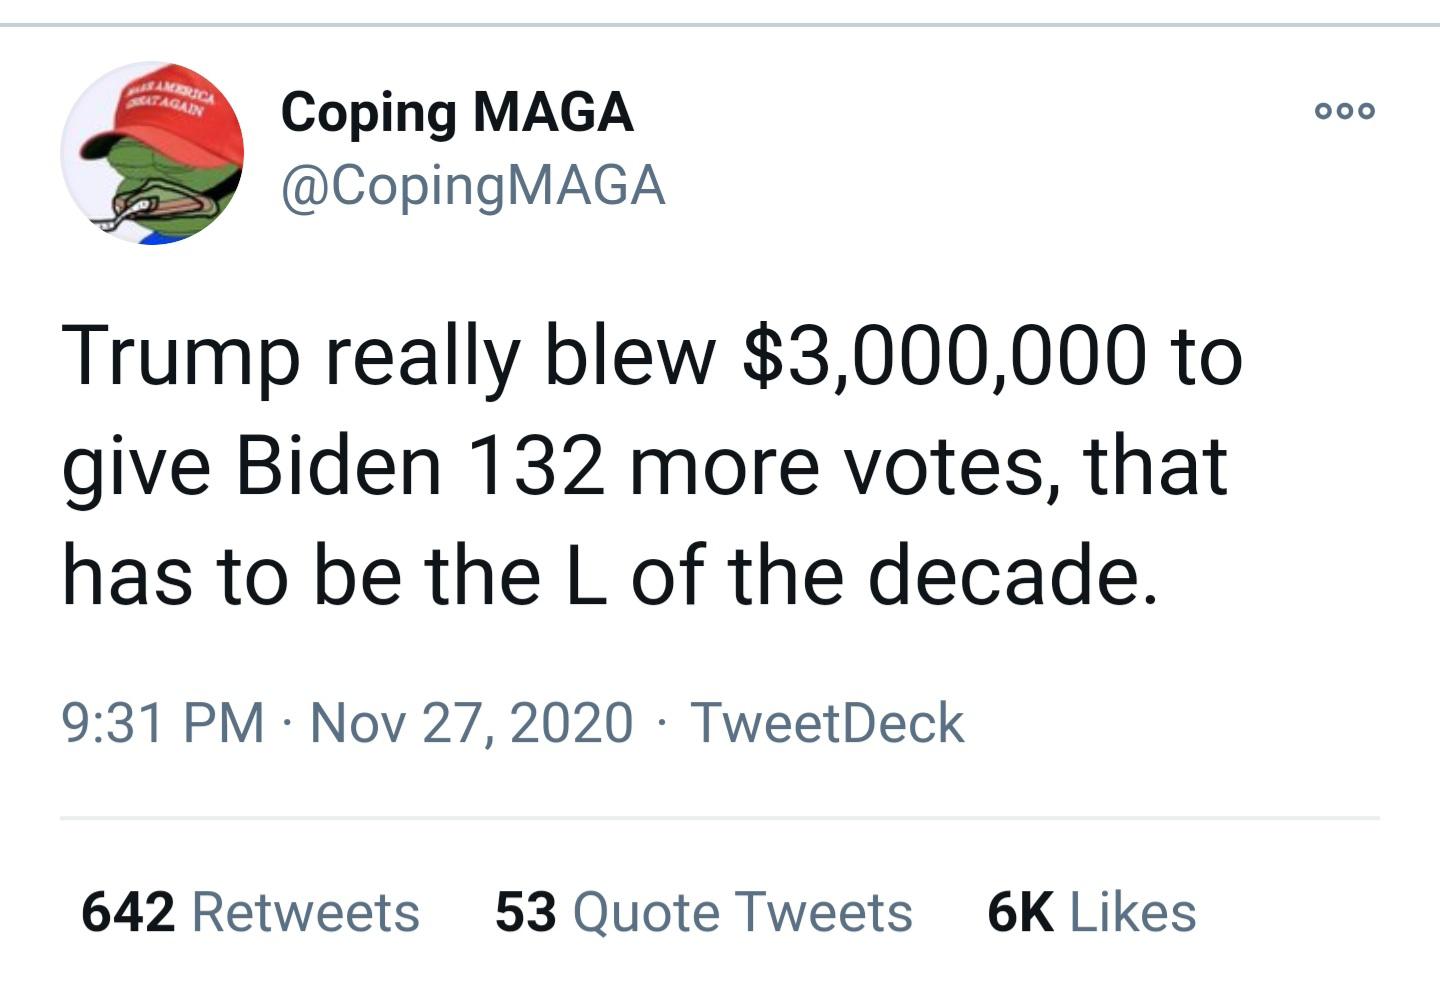This screenshot has width=1440, height=999.
Task: View the Quote Tweets label list
Action: click(743, 912)
